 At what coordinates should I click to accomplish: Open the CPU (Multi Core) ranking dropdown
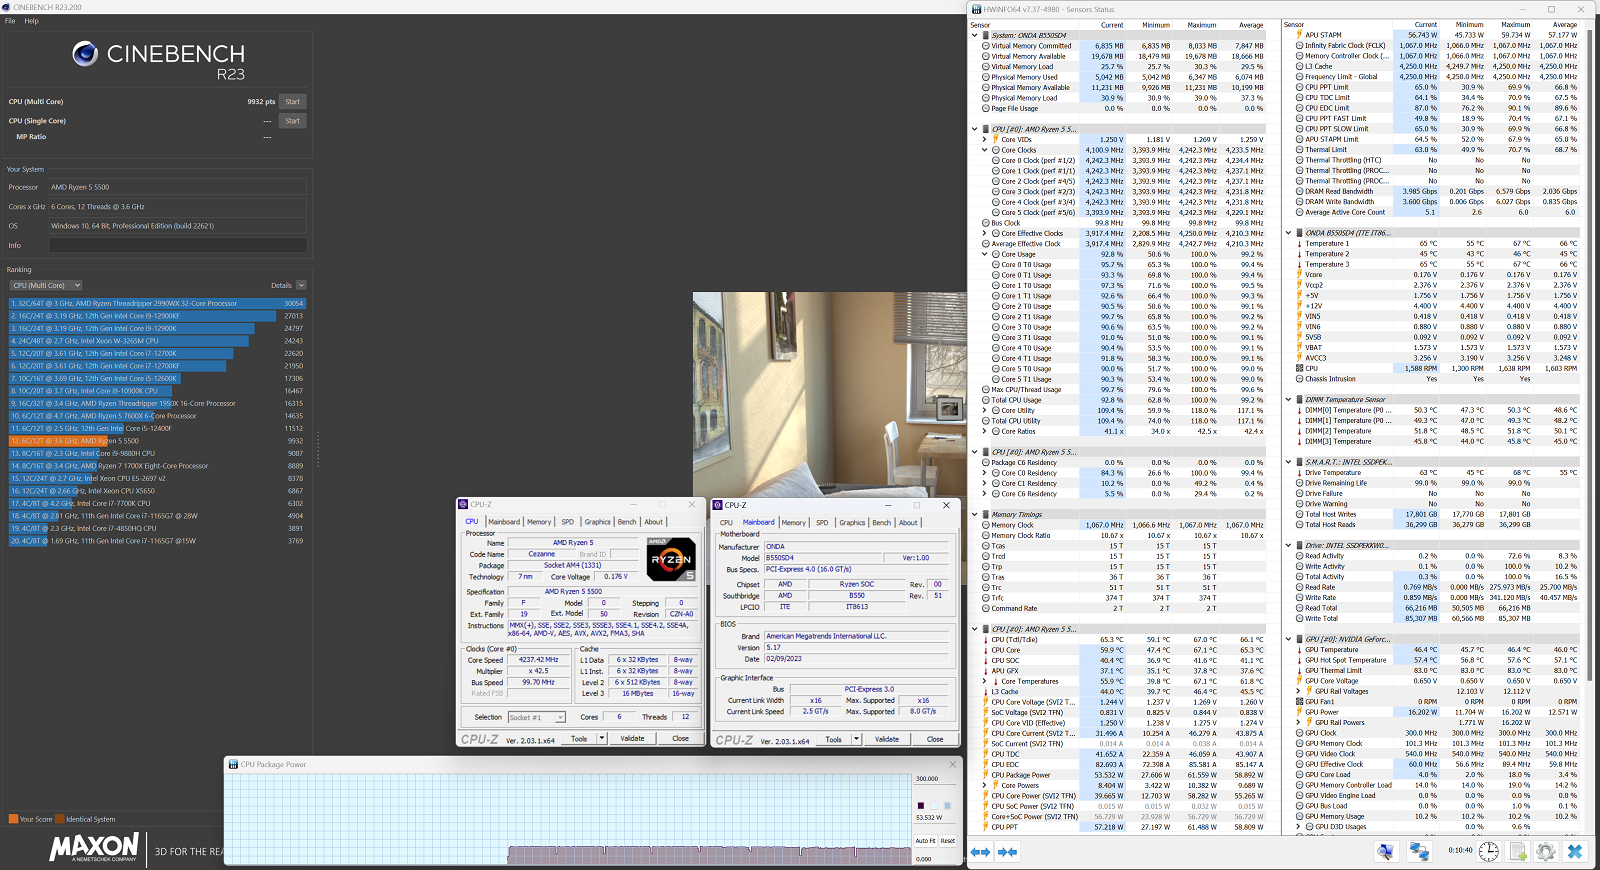coord(46,286)
